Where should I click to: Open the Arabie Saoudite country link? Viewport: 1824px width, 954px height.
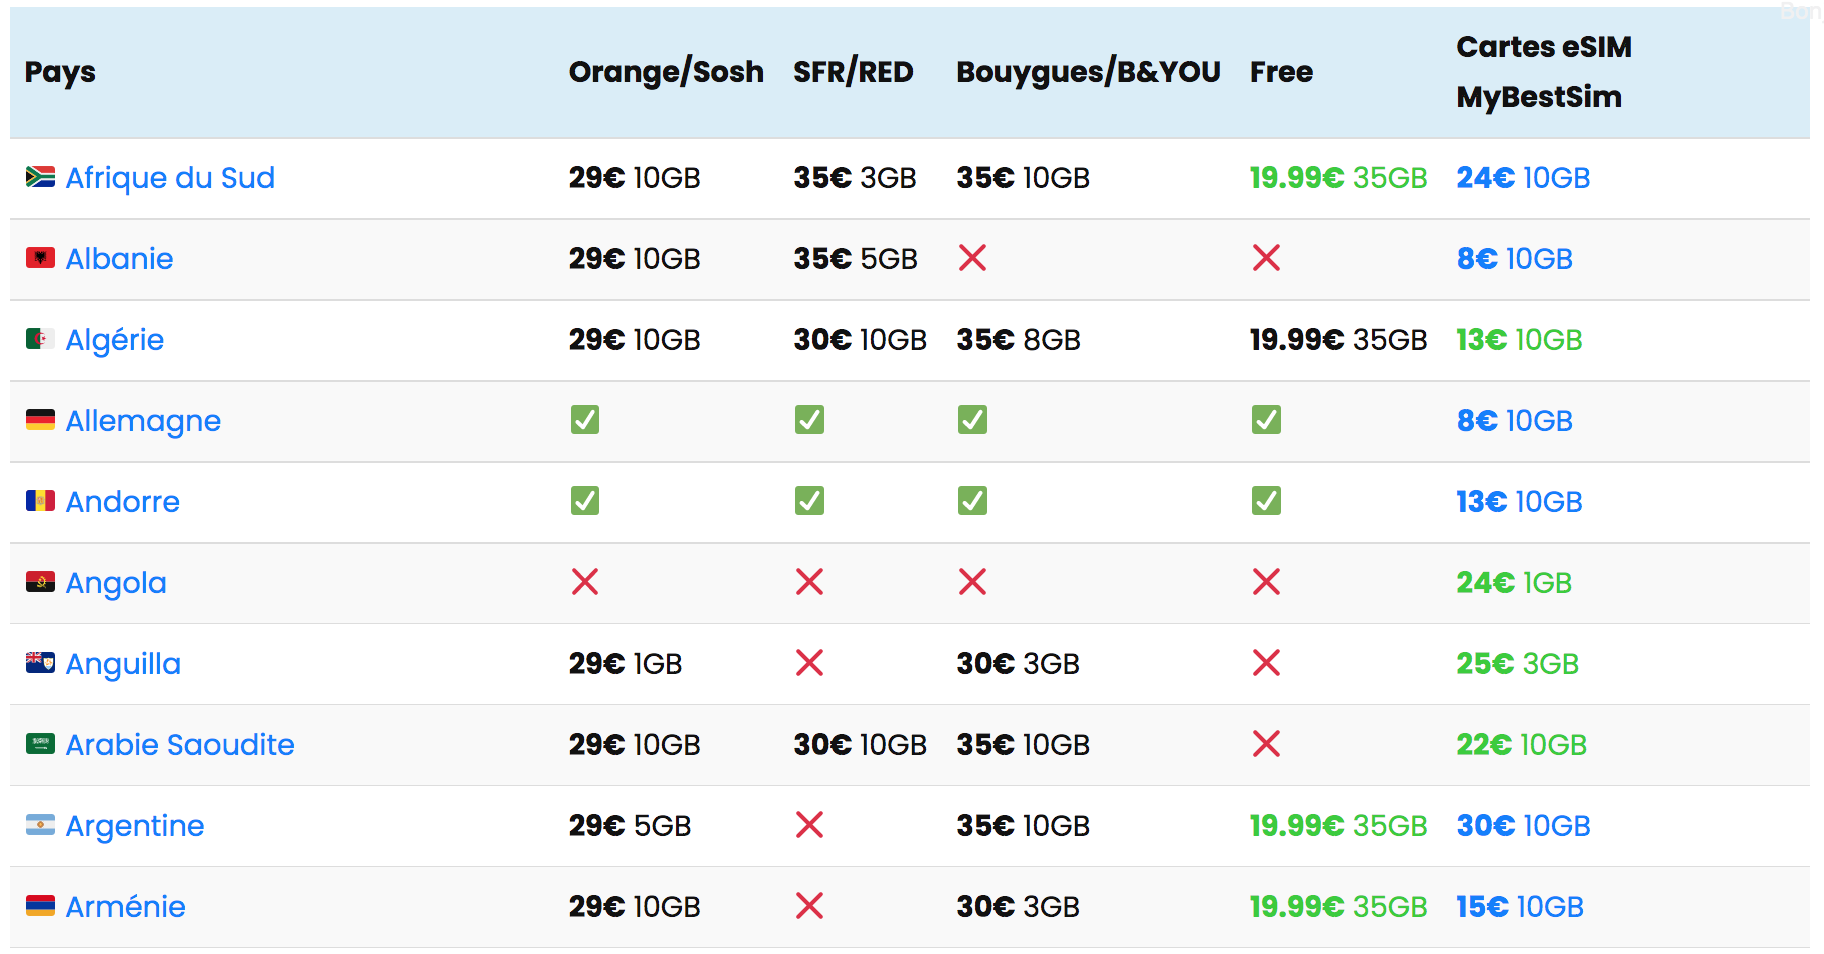click(x=180, y=745)
